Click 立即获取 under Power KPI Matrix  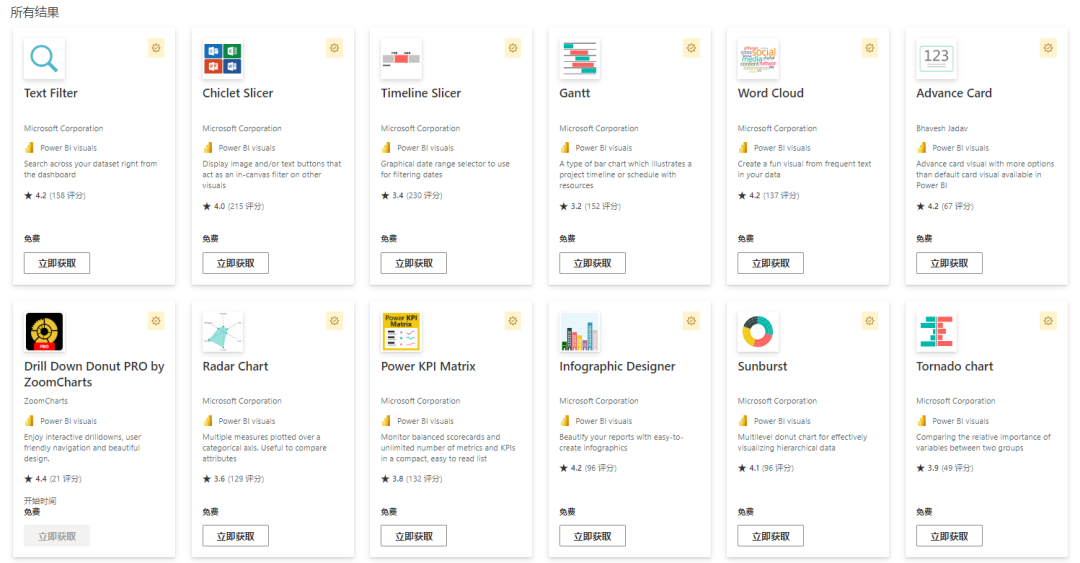click(414, 536)
